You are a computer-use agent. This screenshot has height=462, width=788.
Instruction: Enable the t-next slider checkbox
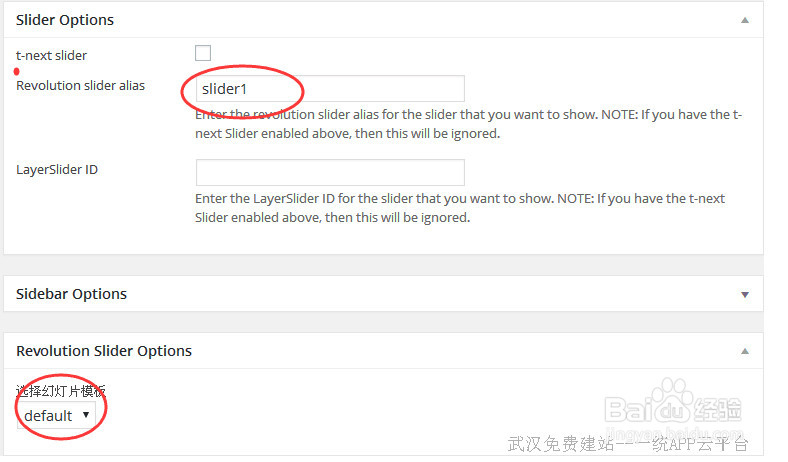[203, 53]
